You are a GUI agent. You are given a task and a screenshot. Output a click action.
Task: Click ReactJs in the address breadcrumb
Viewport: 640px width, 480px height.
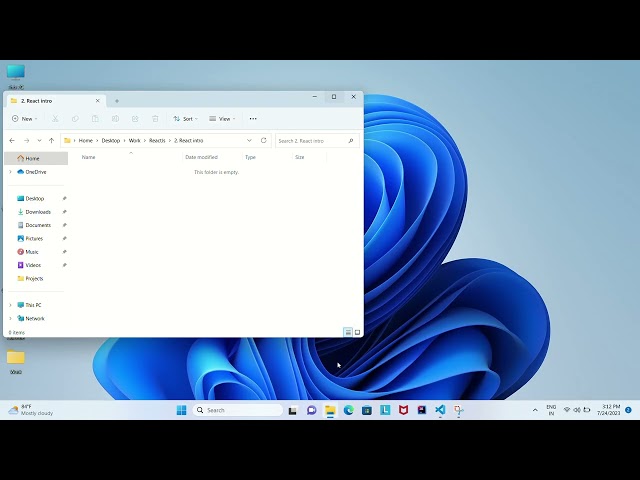pos(157,140)
